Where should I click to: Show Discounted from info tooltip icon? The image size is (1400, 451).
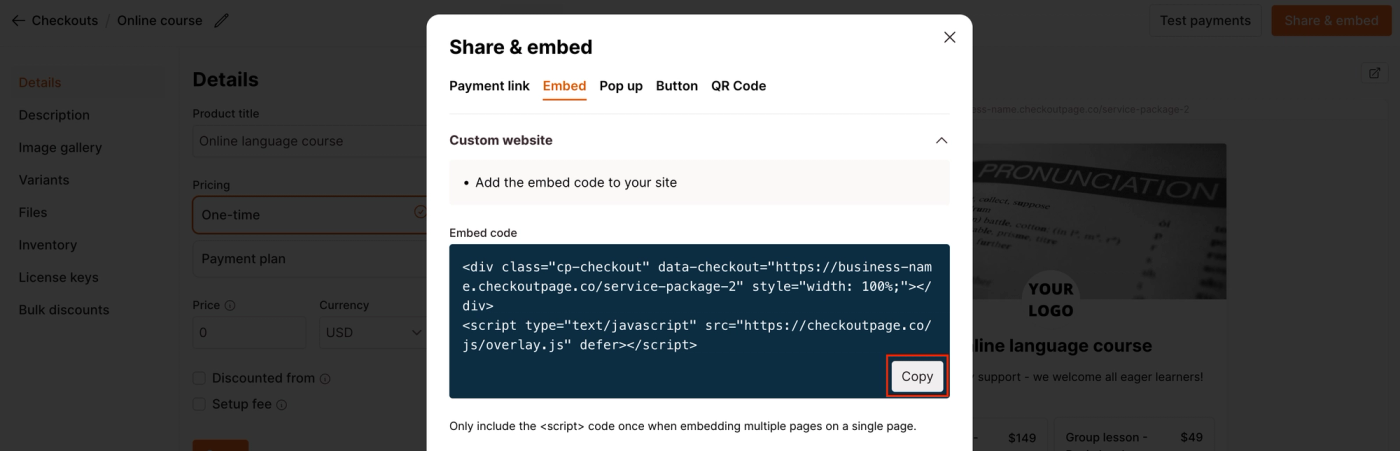[325, 379]
